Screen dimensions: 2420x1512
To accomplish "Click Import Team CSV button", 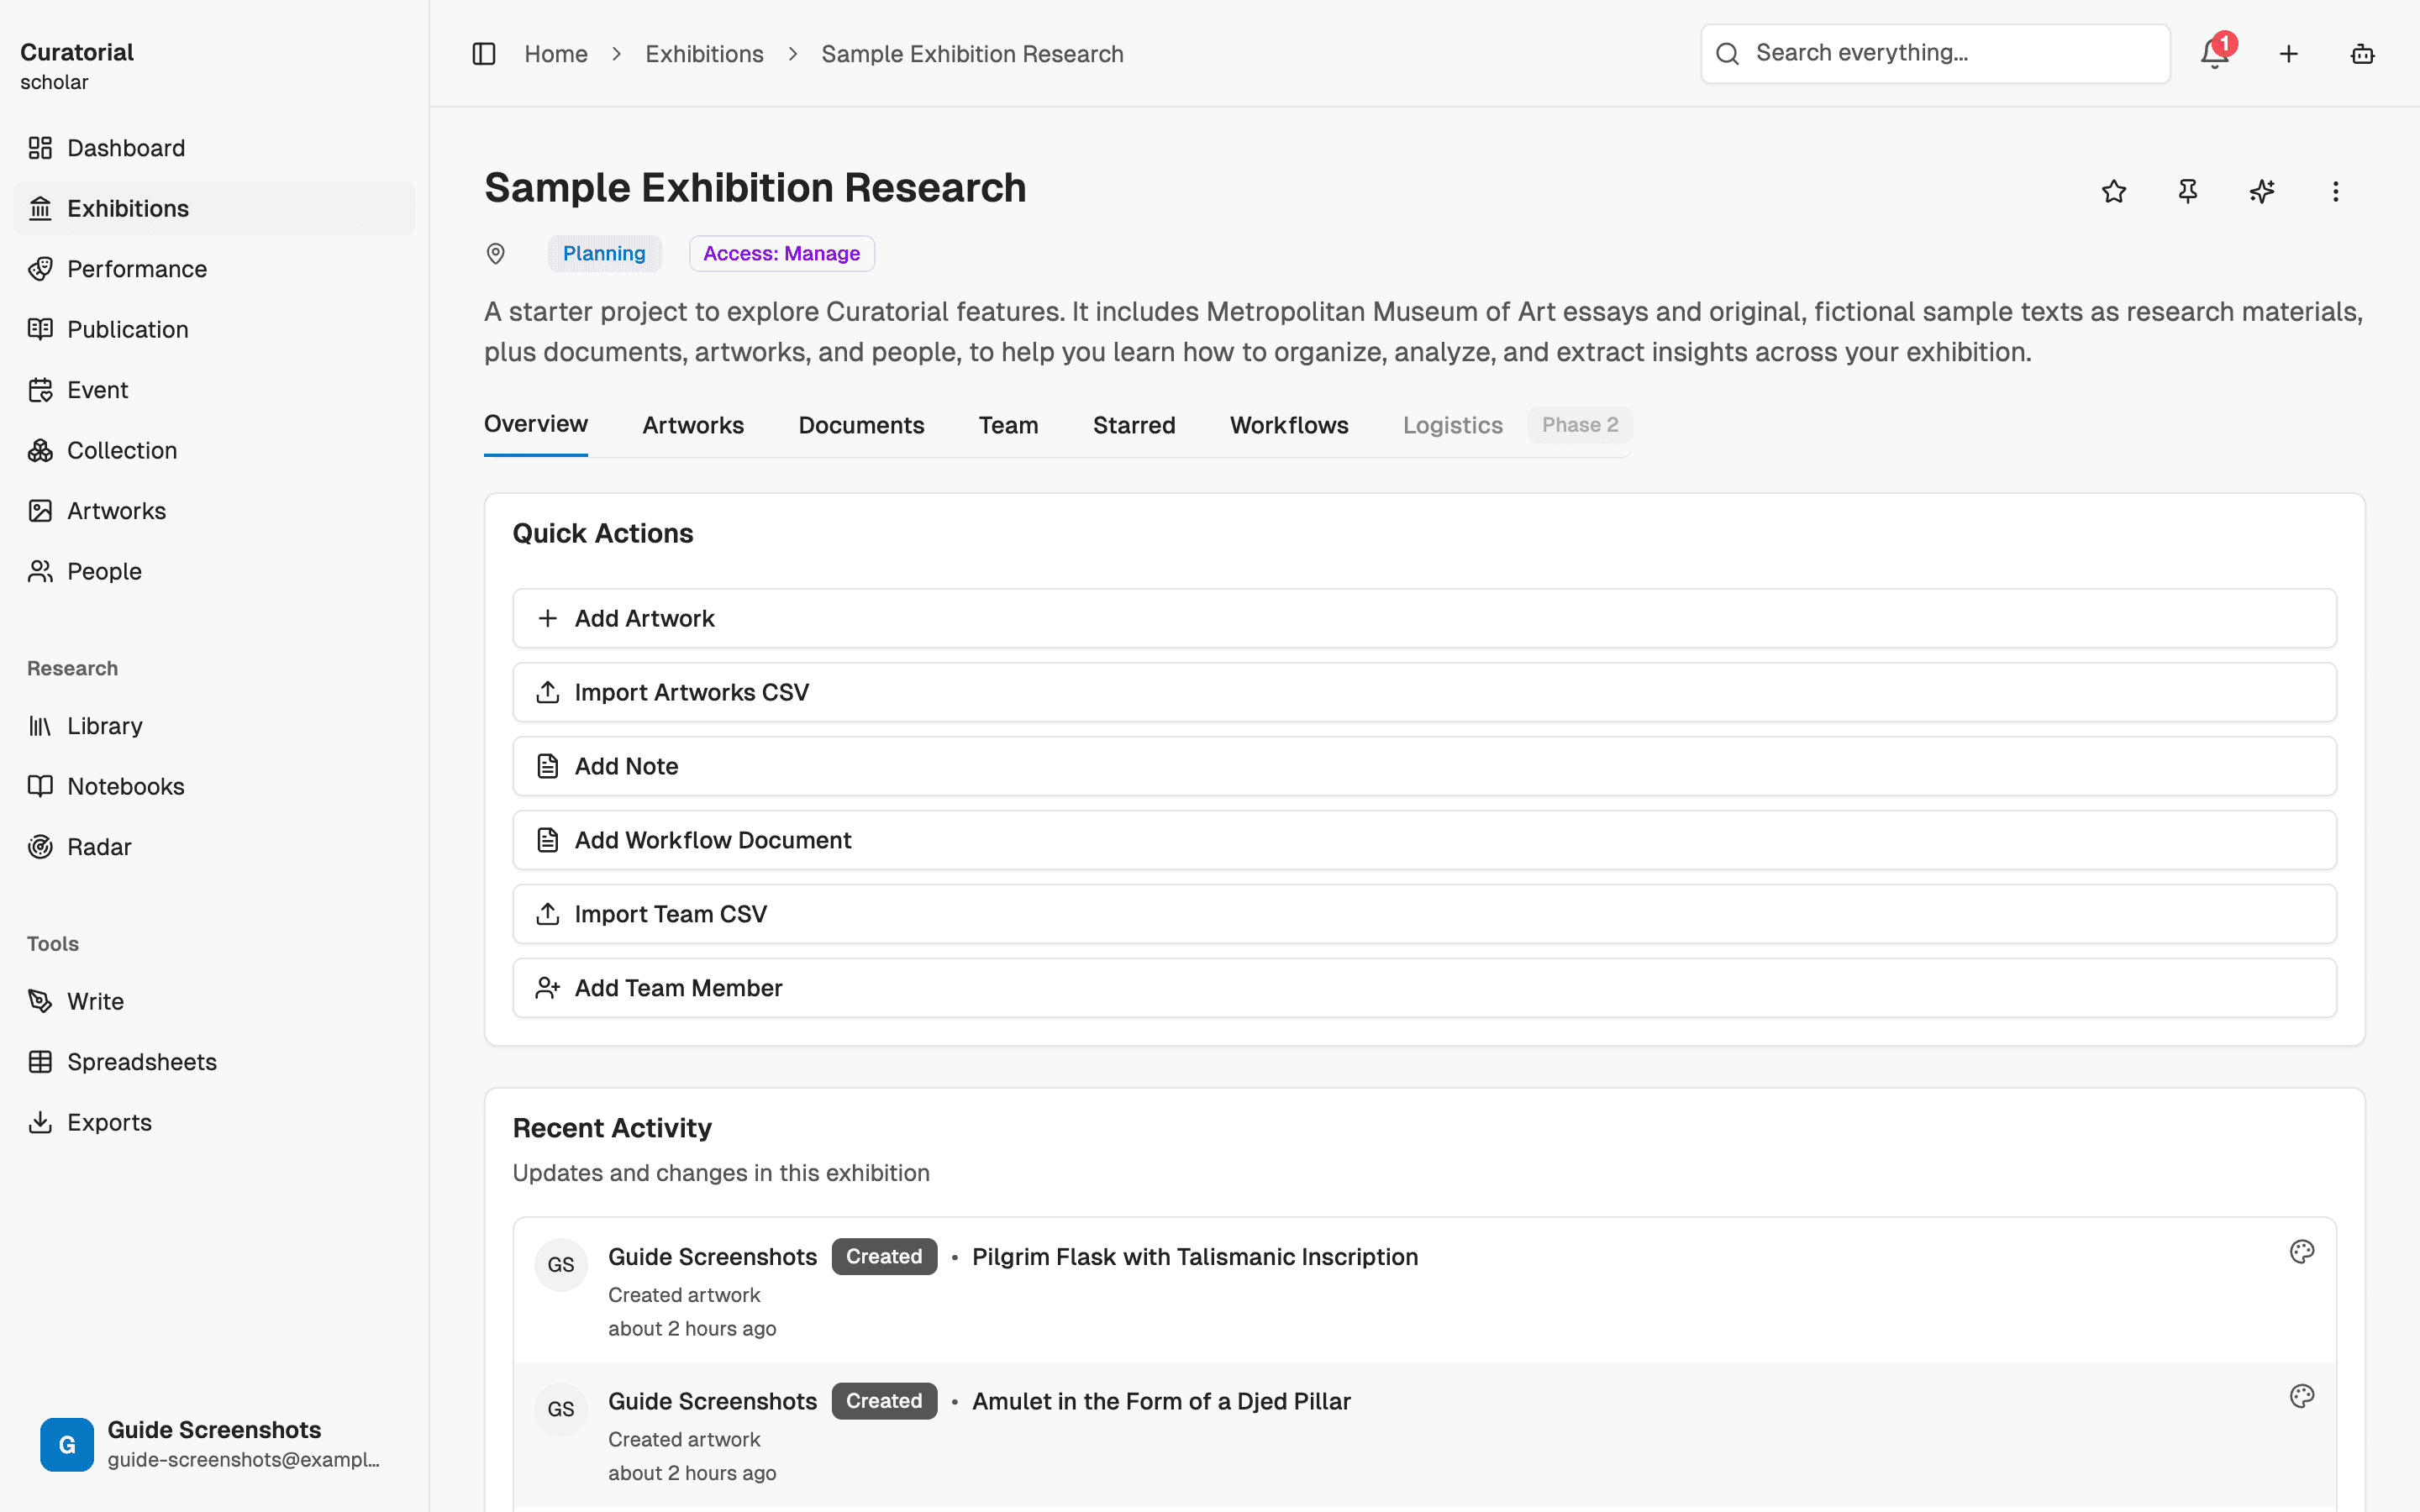I will [1424, 914].
